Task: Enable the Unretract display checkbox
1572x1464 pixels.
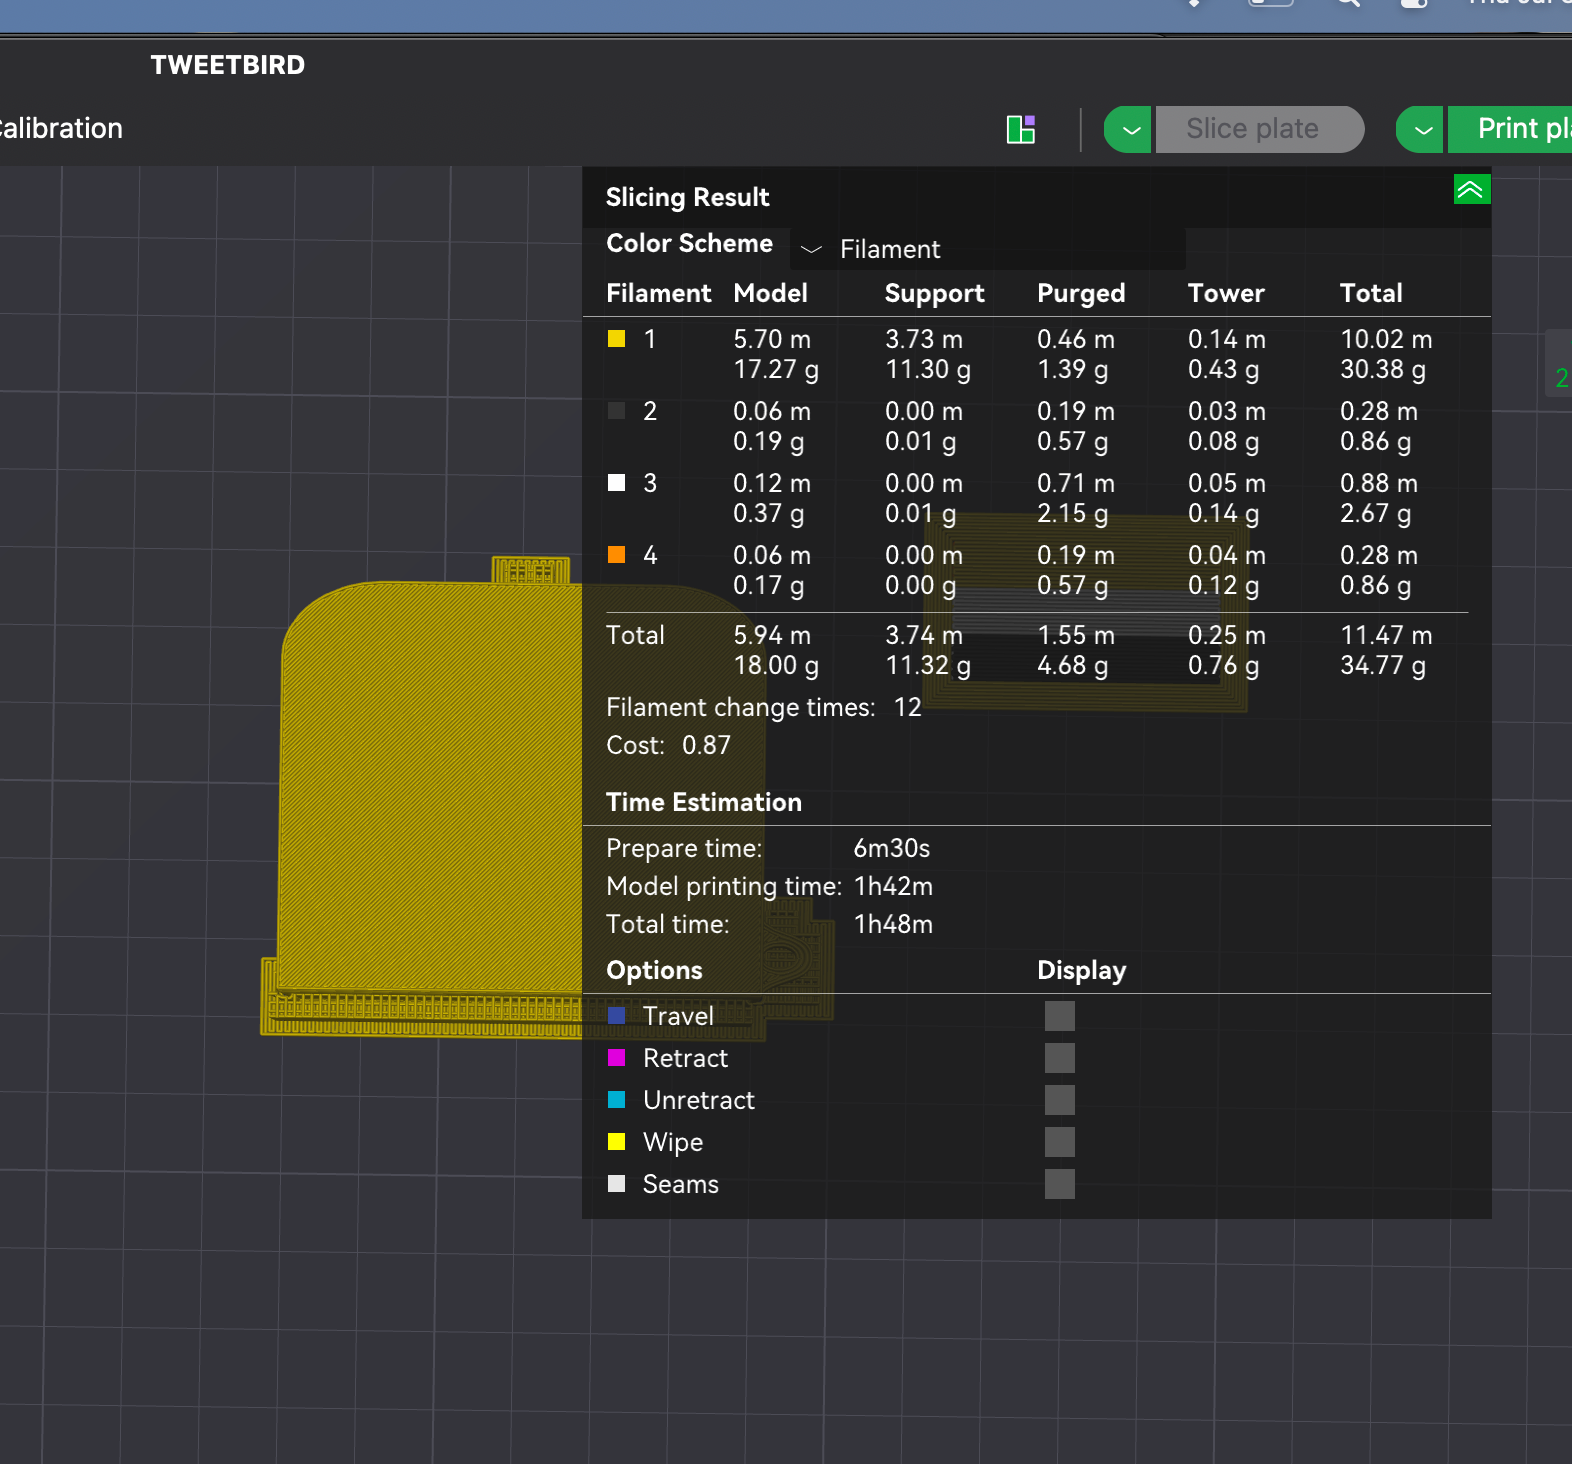Action: [x=1060, y=1100]
